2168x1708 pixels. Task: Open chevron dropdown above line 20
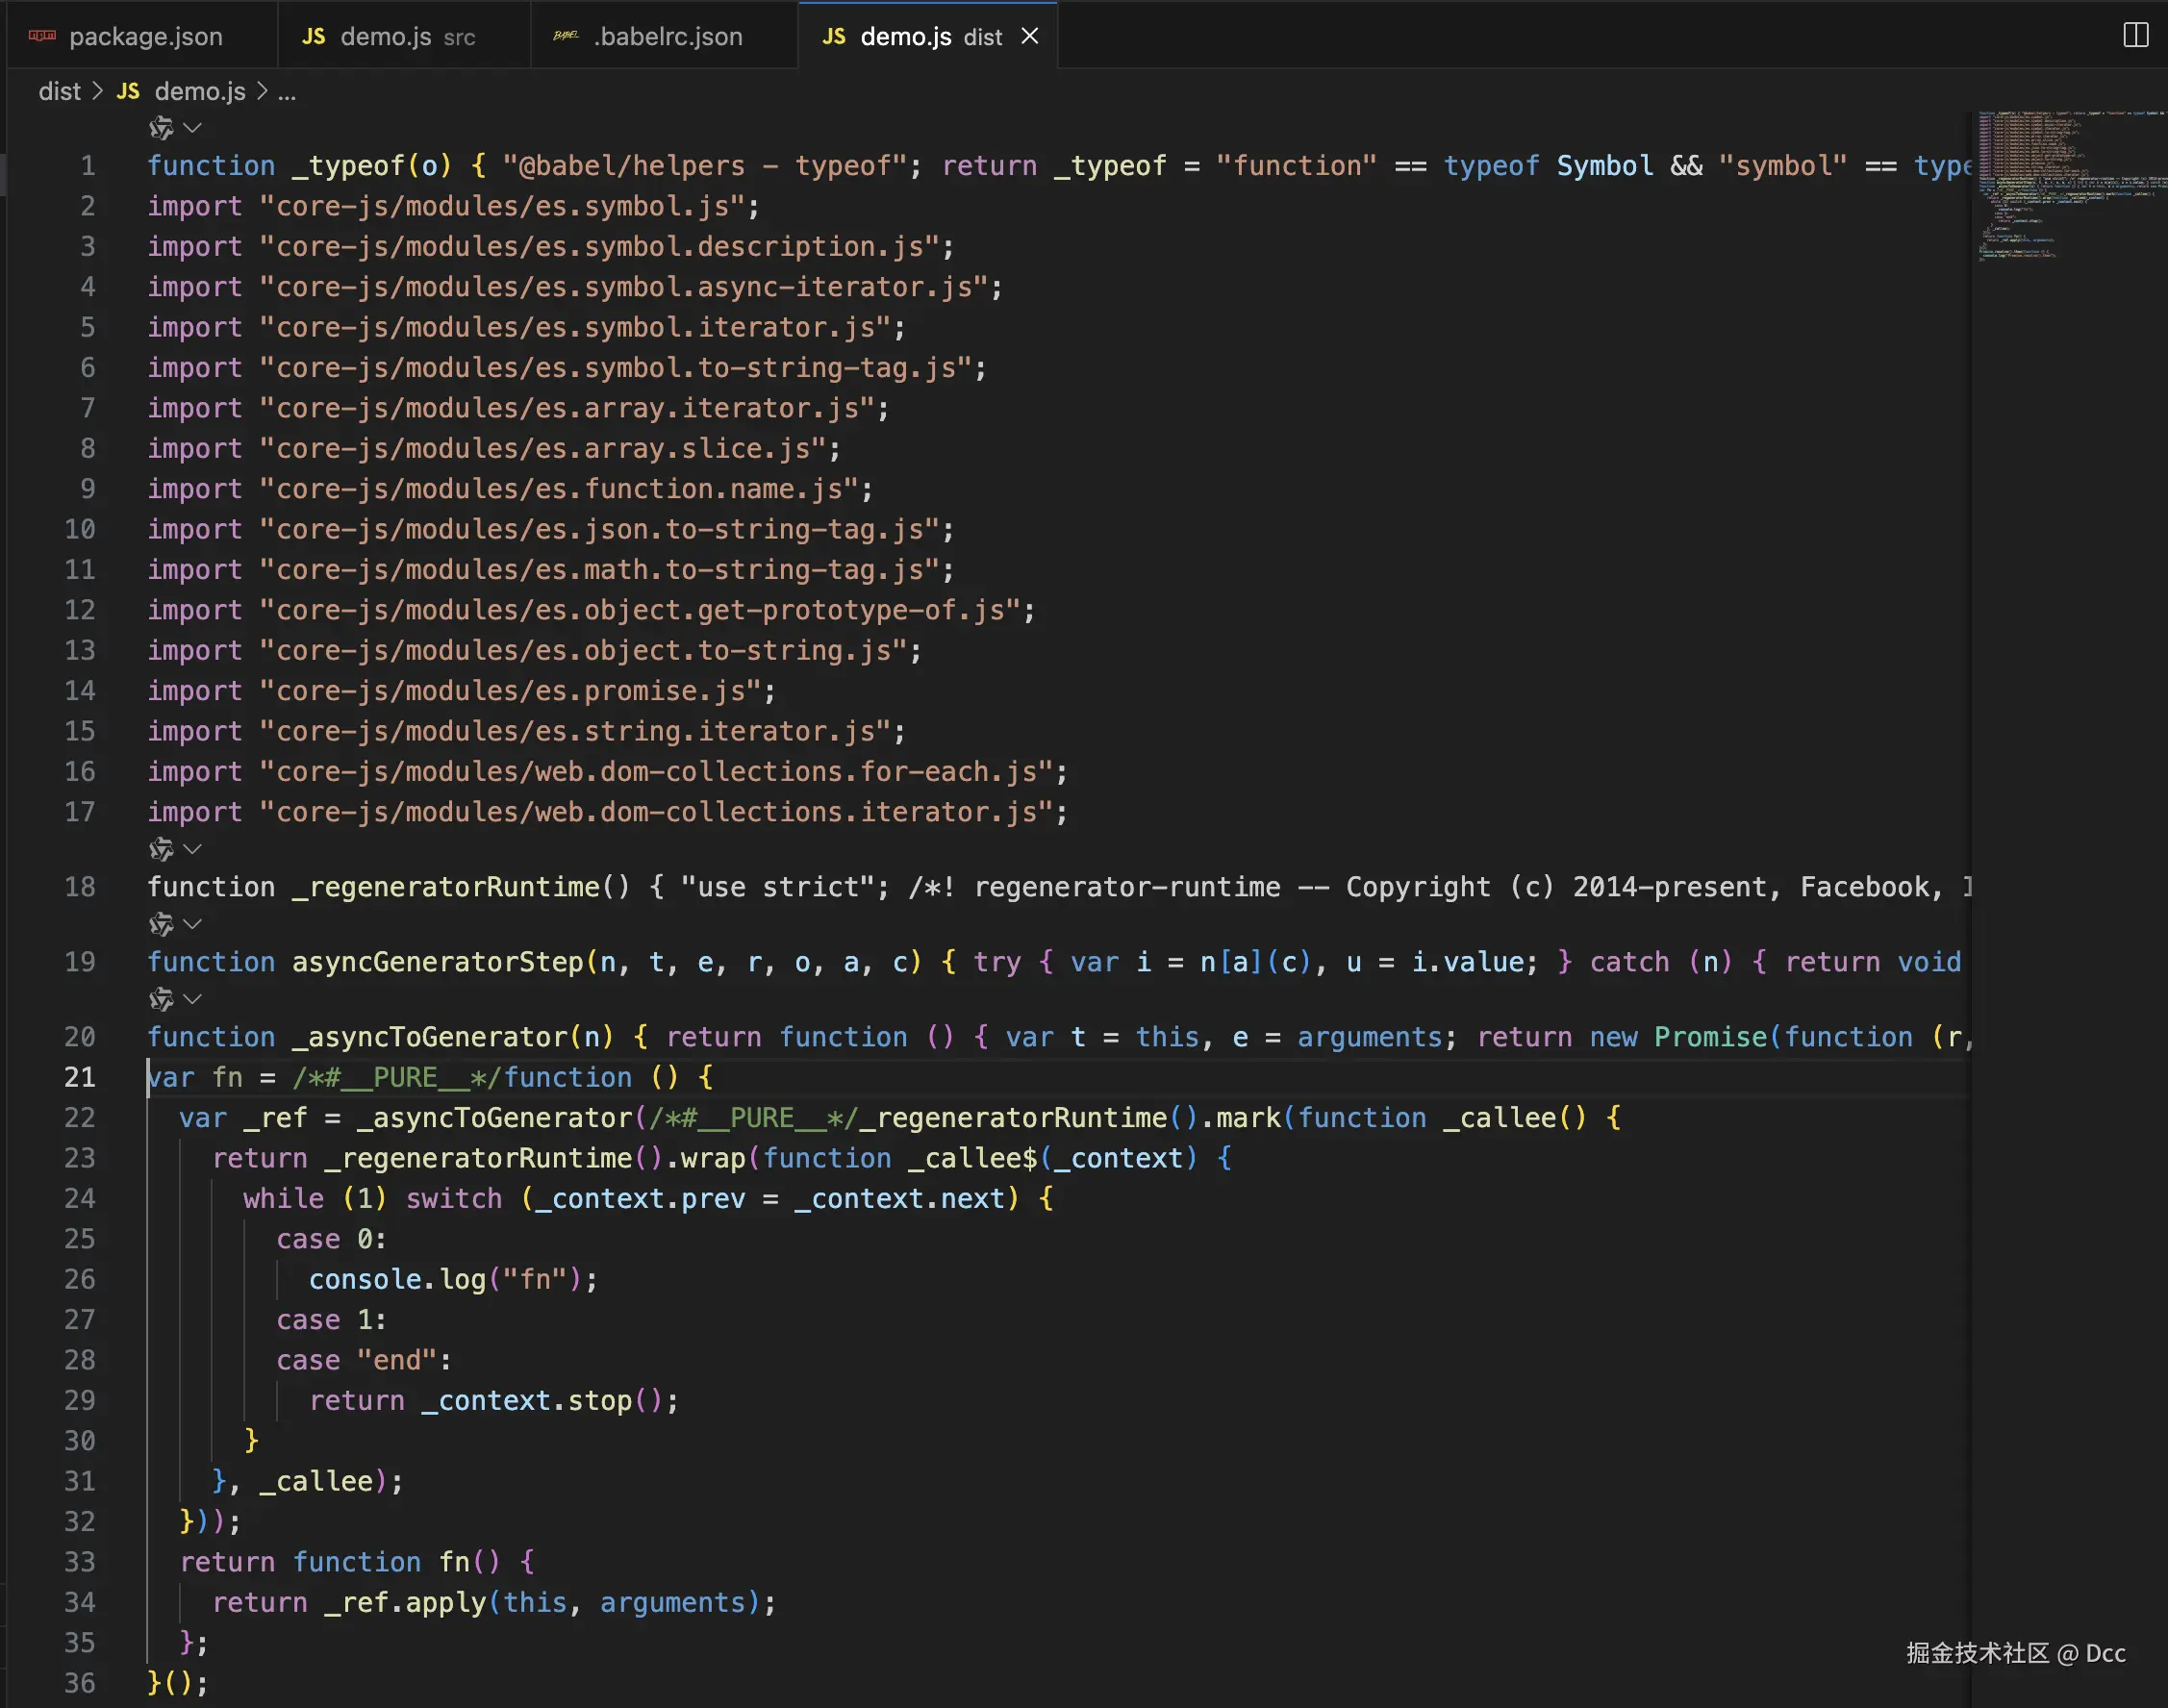pos(193,999)
